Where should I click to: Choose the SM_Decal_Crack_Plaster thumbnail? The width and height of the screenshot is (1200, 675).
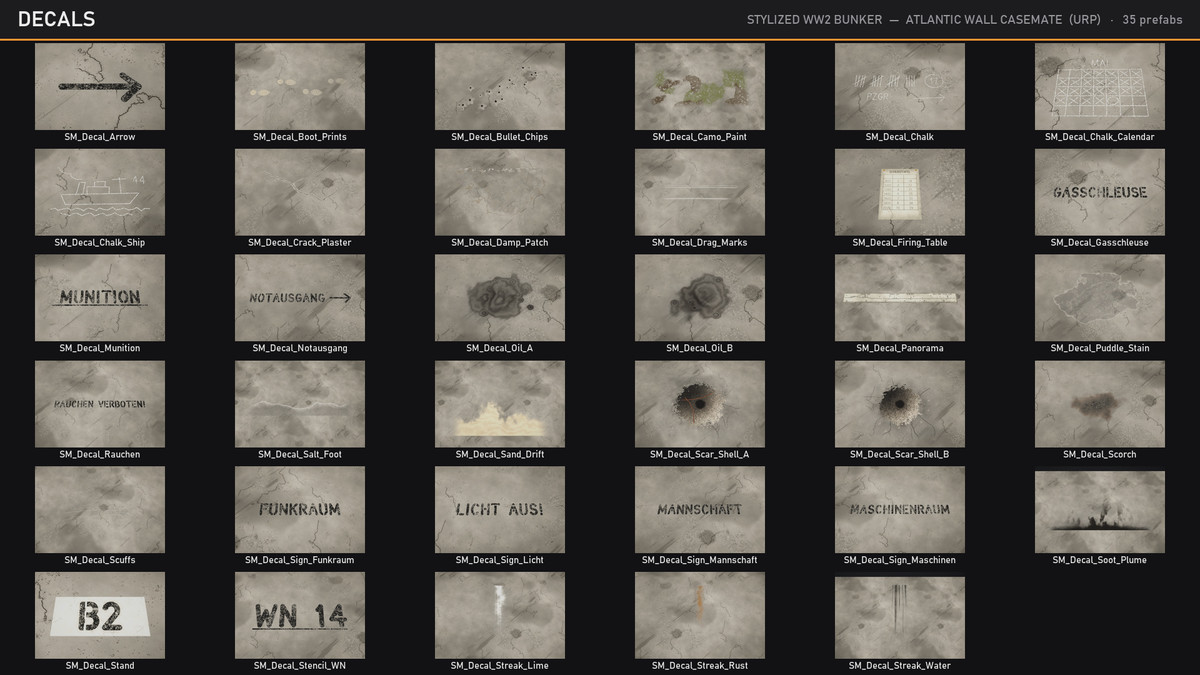pos(300,192)
